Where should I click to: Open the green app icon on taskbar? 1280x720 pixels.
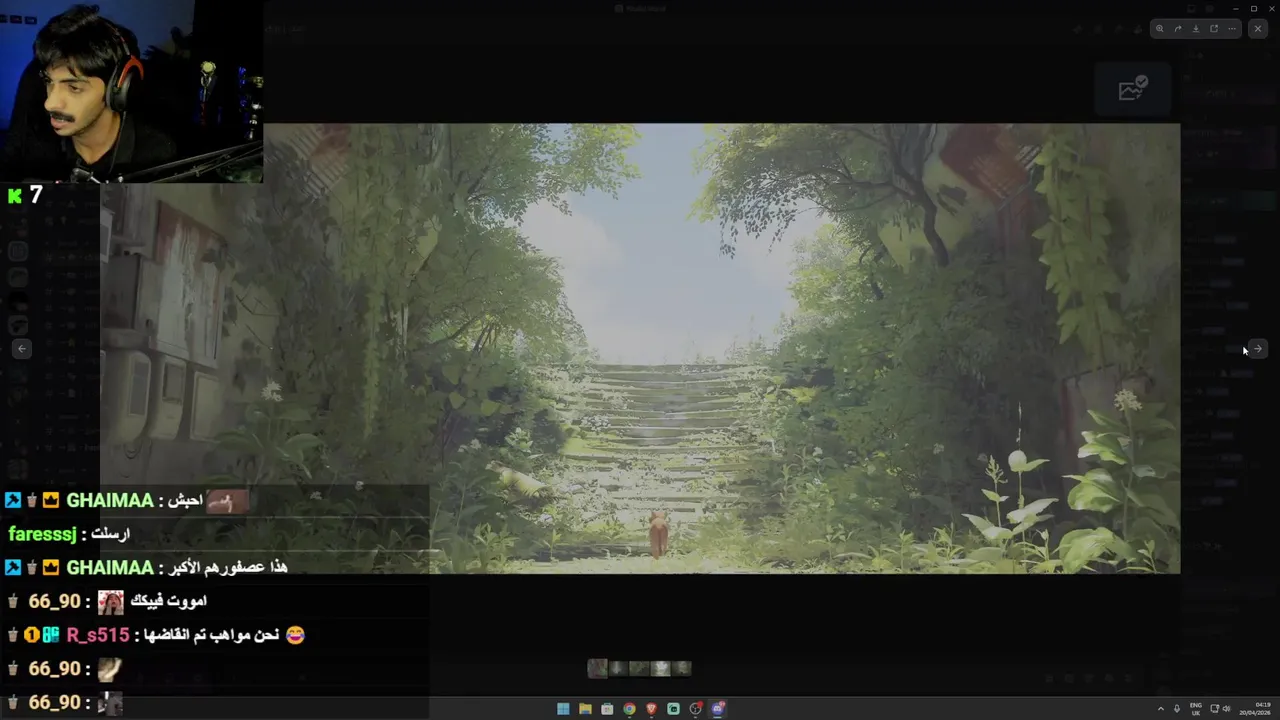tap(673, 709)
